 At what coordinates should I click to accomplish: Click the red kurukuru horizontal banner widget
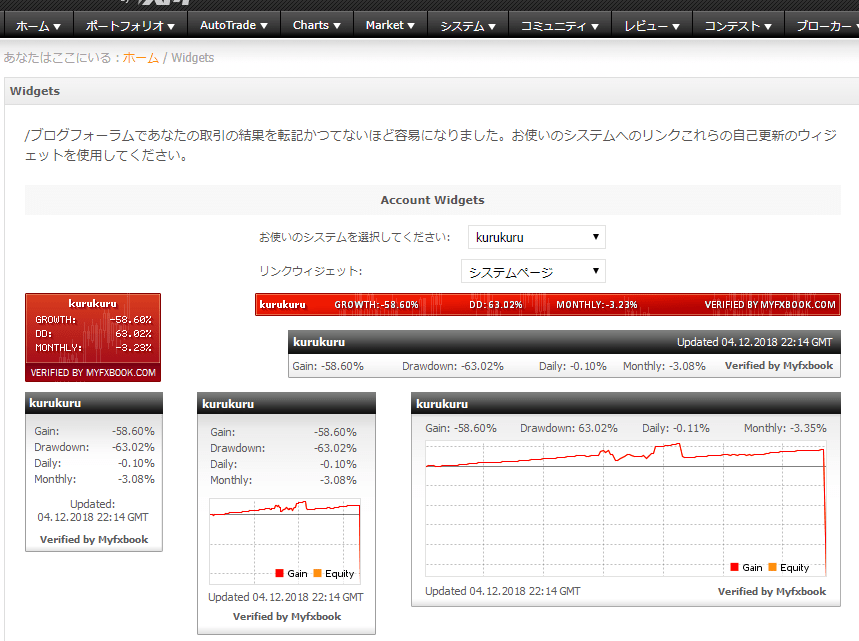pos(547,305)
